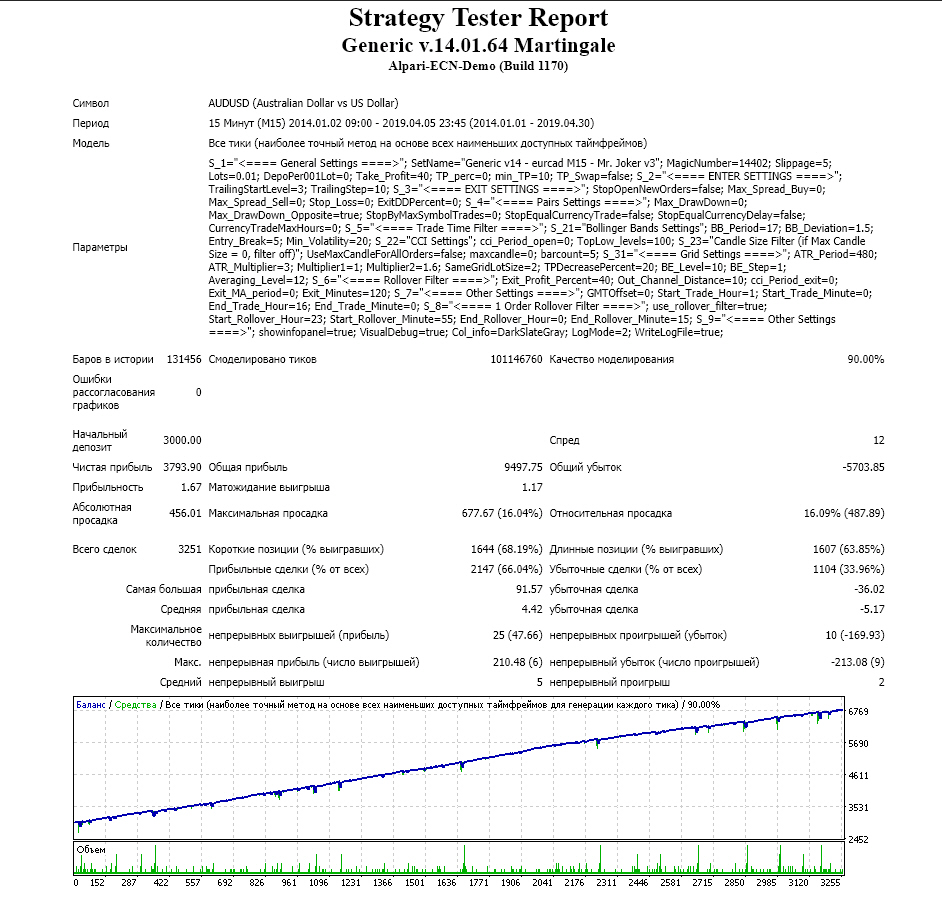
Task: Select the Все тики model description
Action: click(x=428, y=143)
